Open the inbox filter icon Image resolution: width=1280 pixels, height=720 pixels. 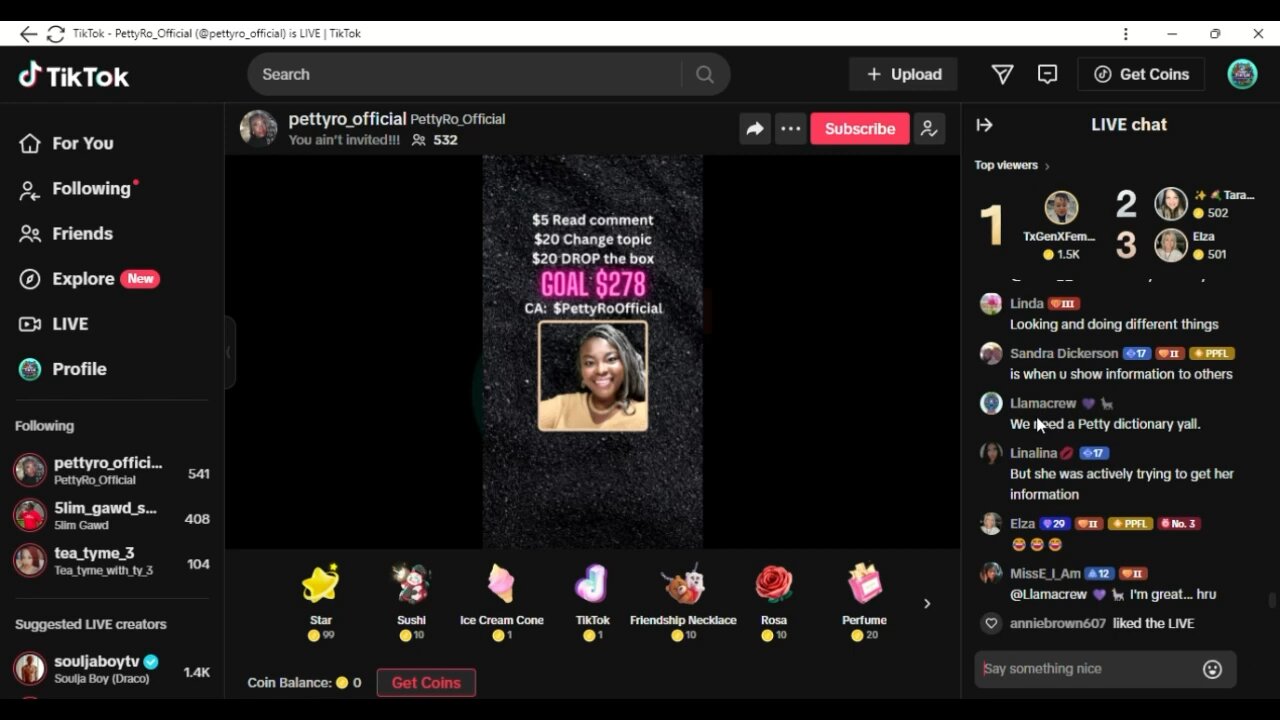click(x=1002, y=74)
